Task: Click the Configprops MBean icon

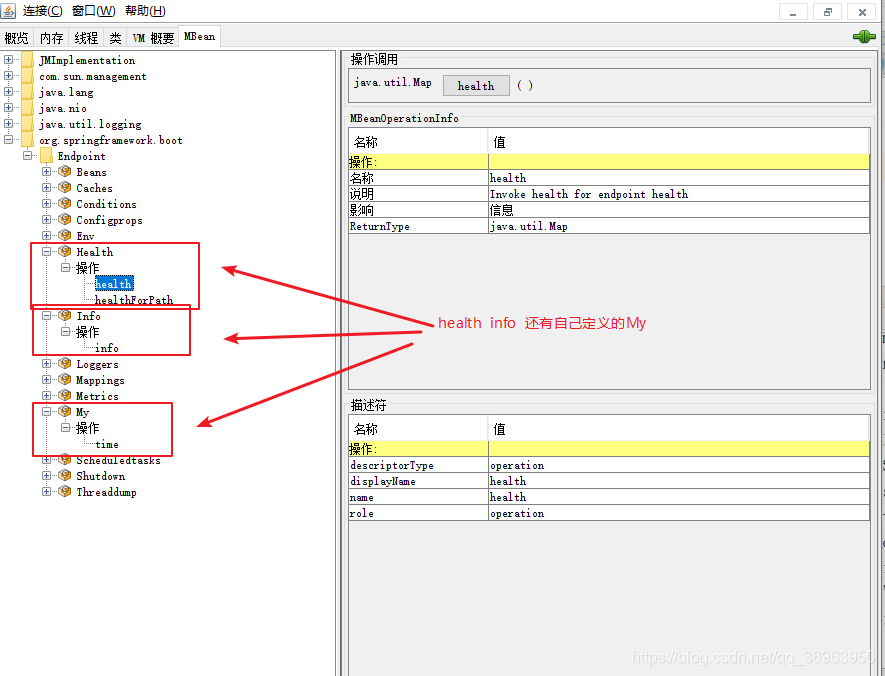Action: (x=65, y=219)
